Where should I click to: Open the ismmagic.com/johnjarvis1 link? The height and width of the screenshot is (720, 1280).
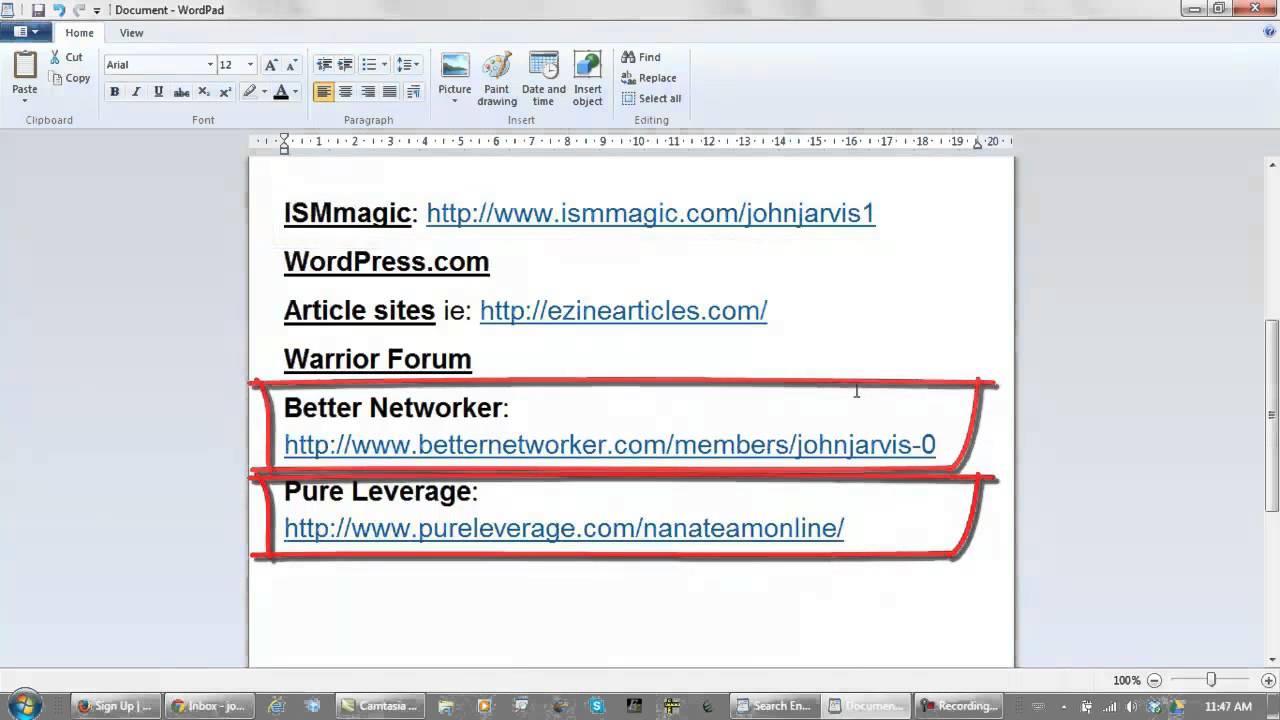pos(651,213)
